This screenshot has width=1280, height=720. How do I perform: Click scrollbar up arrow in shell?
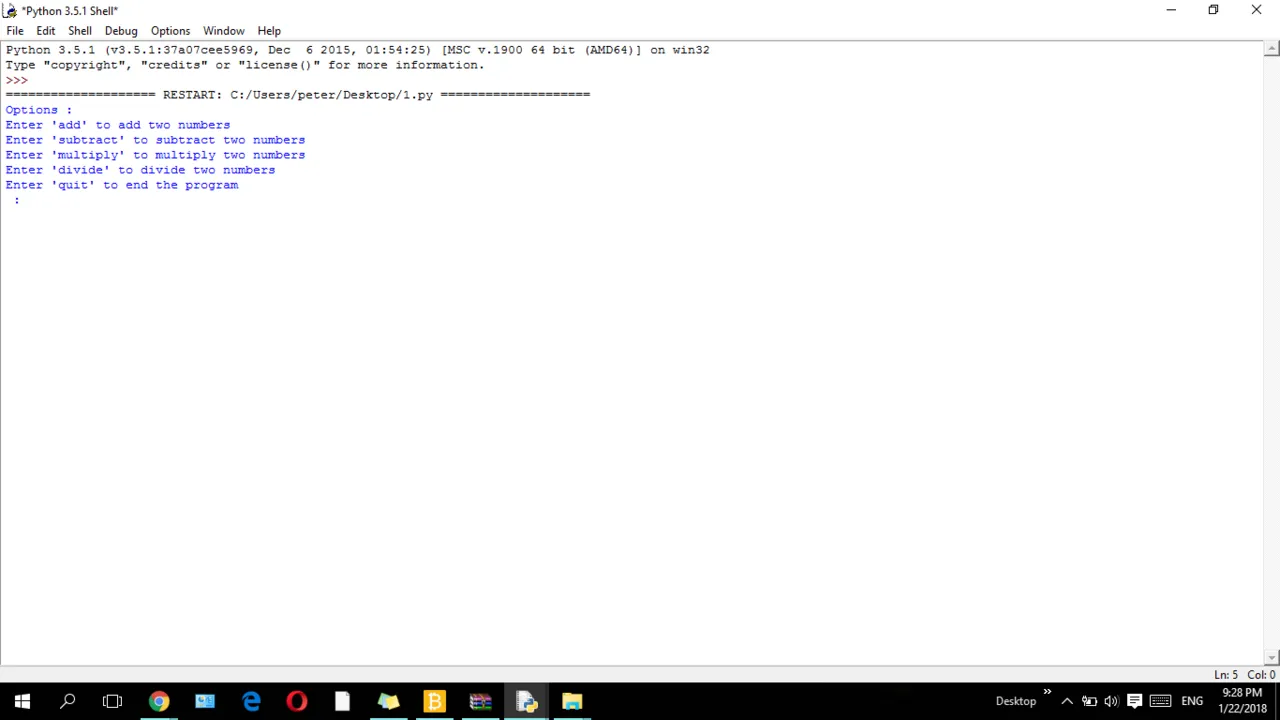[x=1272, y=49]
